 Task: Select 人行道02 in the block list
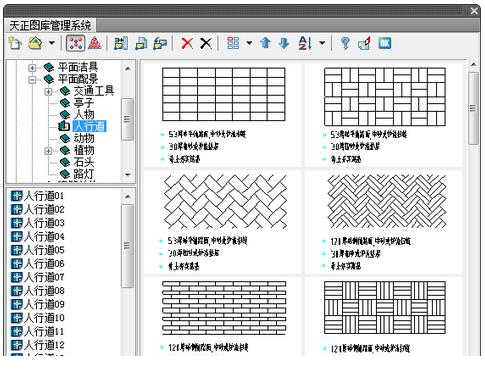click(44, 209)
